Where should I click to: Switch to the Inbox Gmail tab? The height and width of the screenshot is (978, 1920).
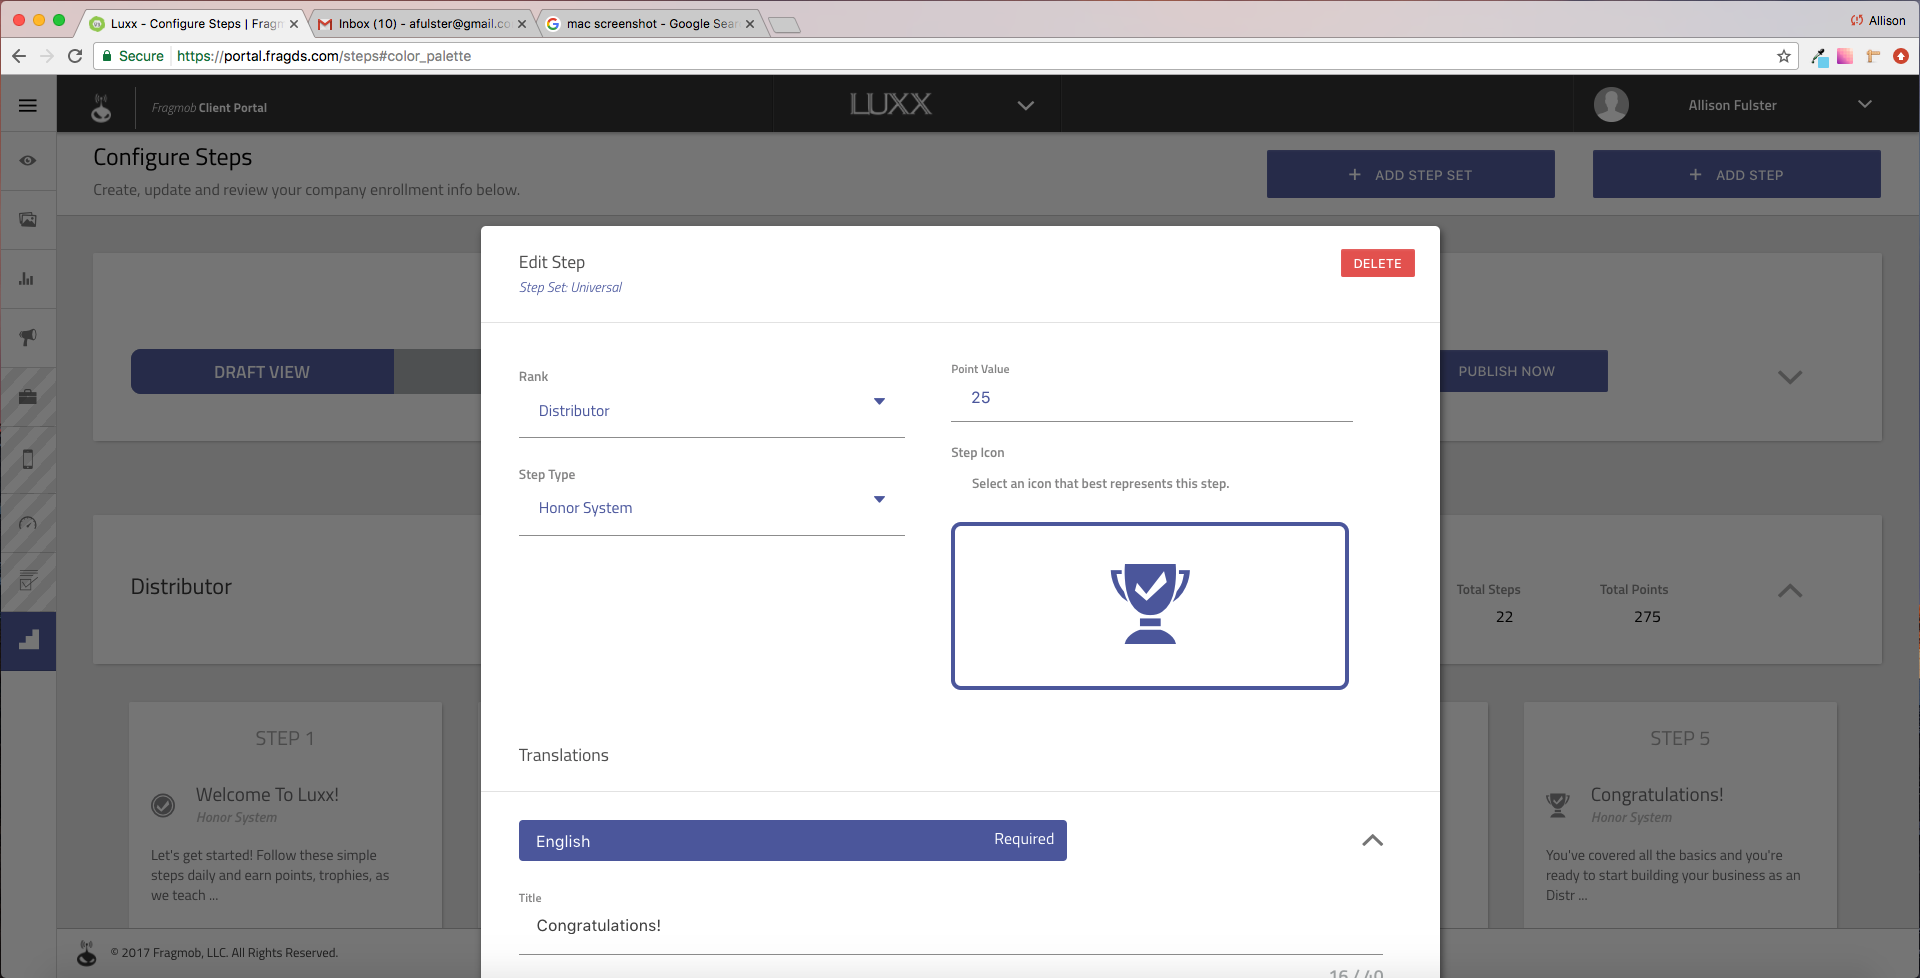424,23
